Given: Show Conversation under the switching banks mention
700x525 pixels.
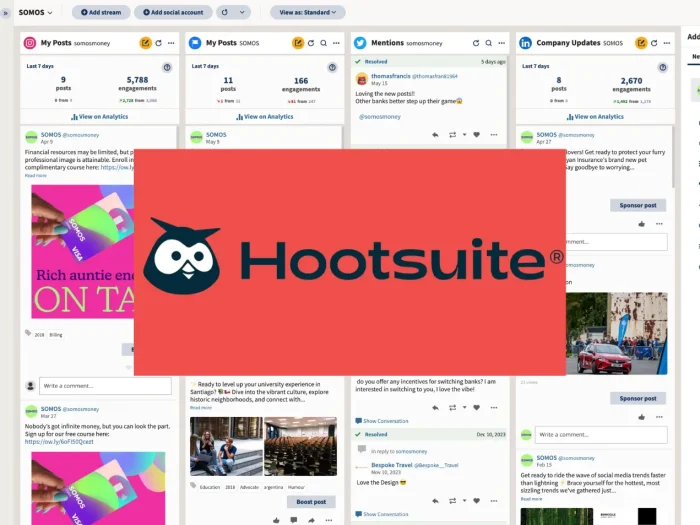Looking at the screenshot, I should point(382,421).
